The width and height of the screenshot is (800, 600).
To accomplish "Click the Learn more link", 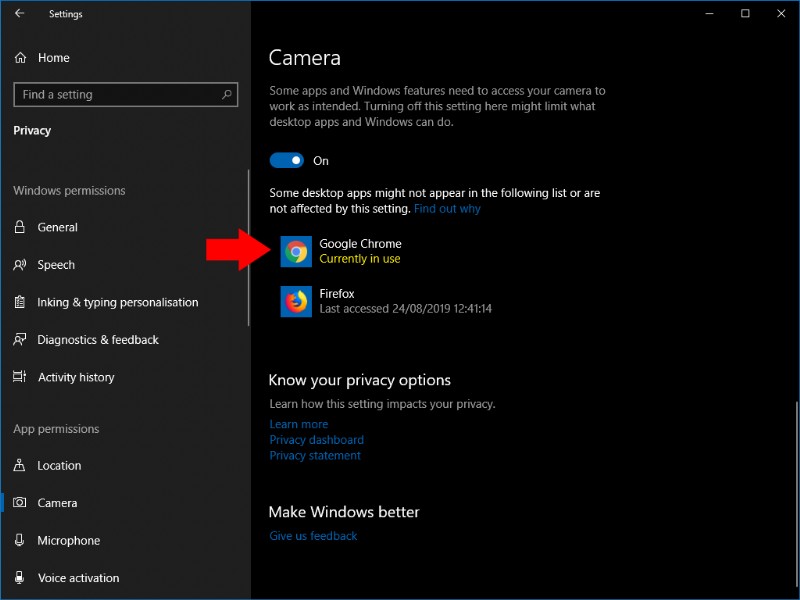I will click(x=298, y=424).
